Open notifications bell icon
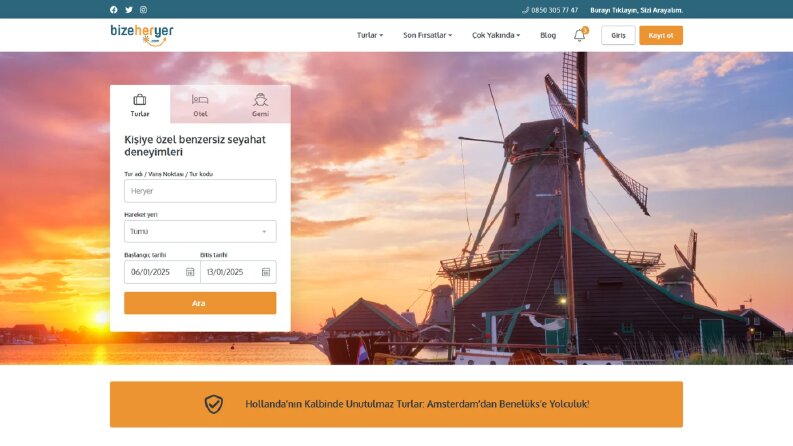The width and height of the screenshot is (793, 446). [x=580, y=35]
